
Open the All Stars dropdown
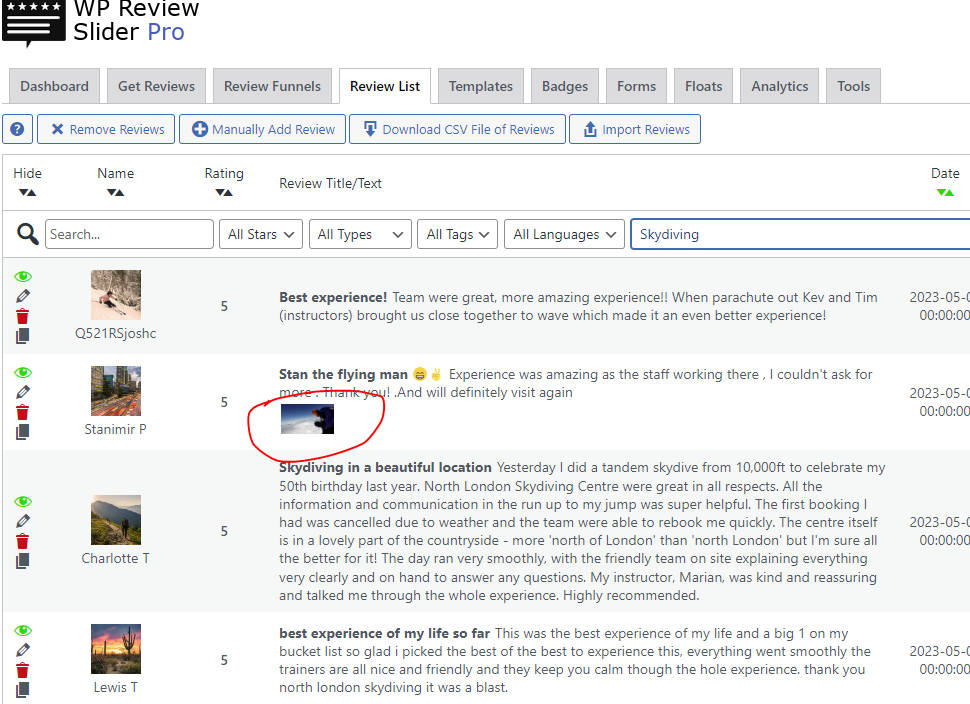point(260,234)
